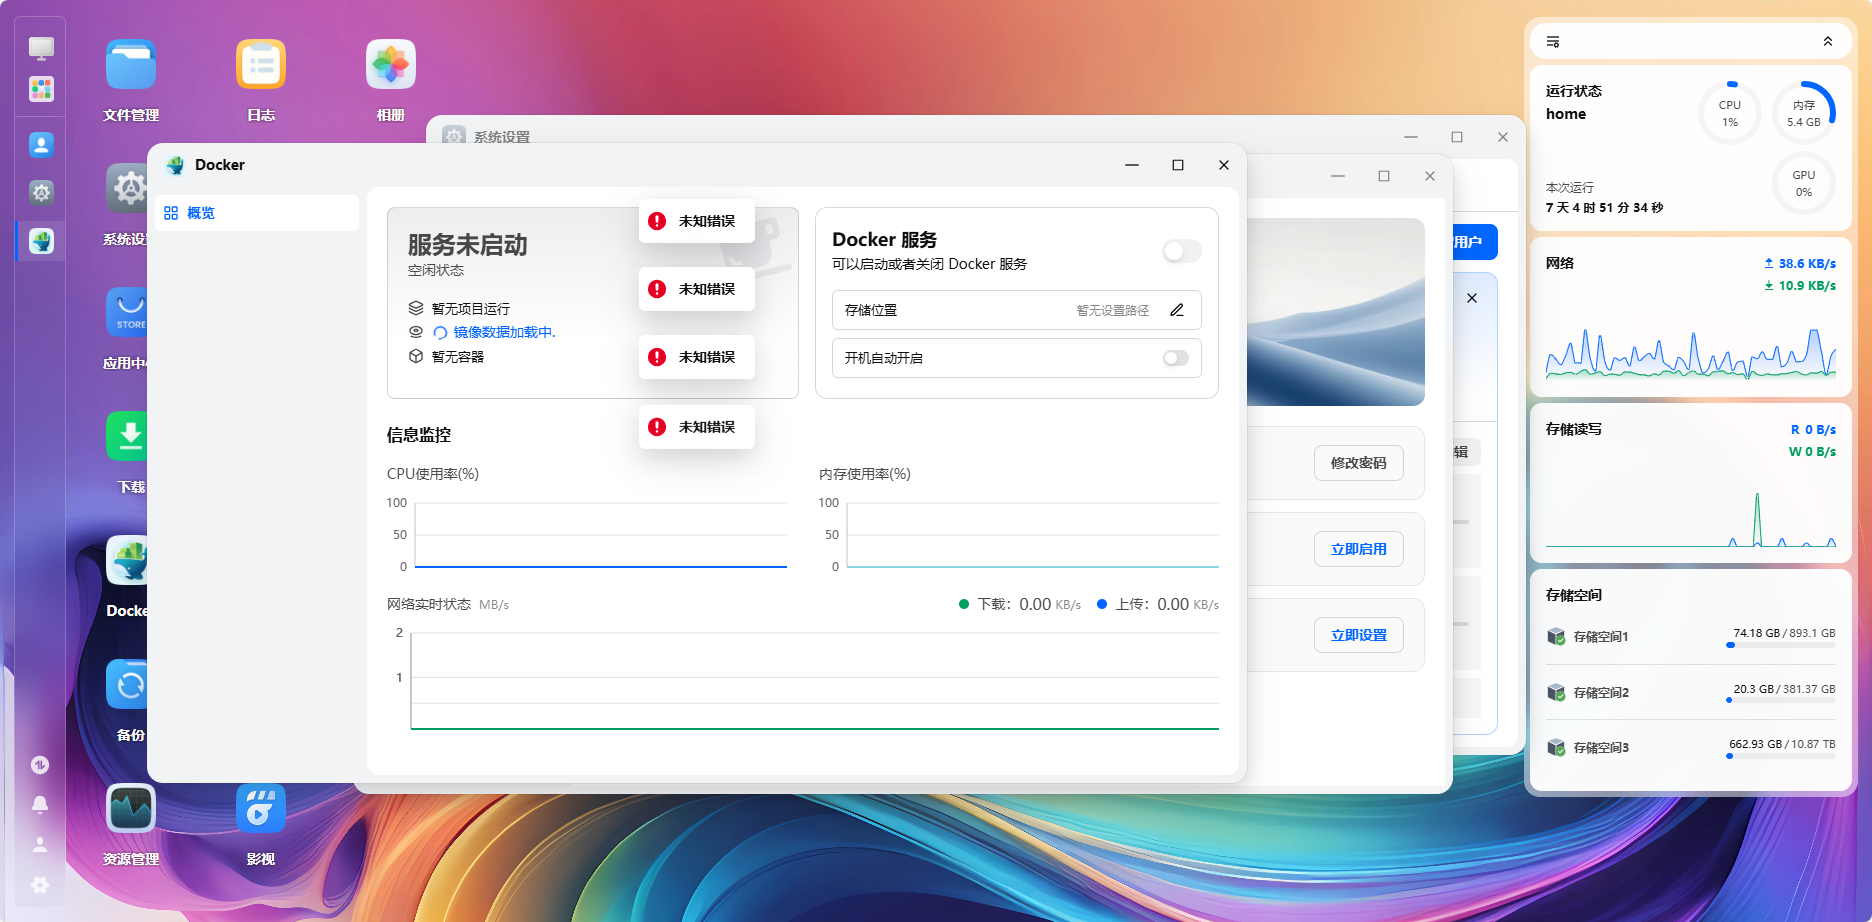The image size is (1872, 922).
Task: Launch the 影视 video app
Action: [x=261, y=808]
